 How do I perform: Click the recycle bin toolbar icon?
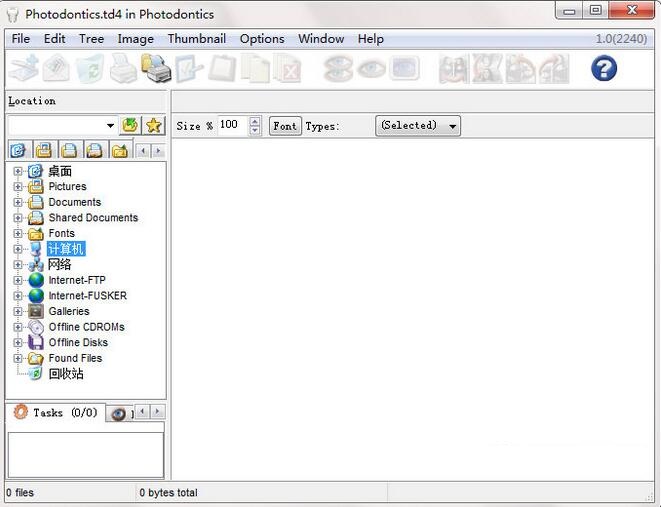click(90, 68)
